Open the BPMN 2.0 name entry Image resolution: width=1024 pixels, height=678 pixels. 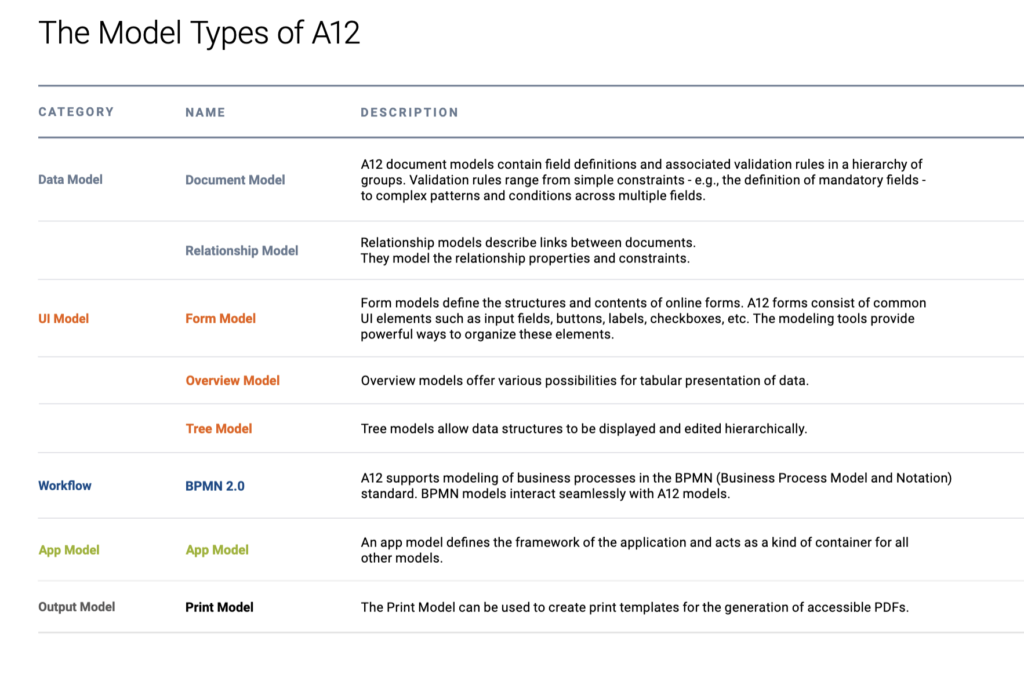tap(215, 487)
